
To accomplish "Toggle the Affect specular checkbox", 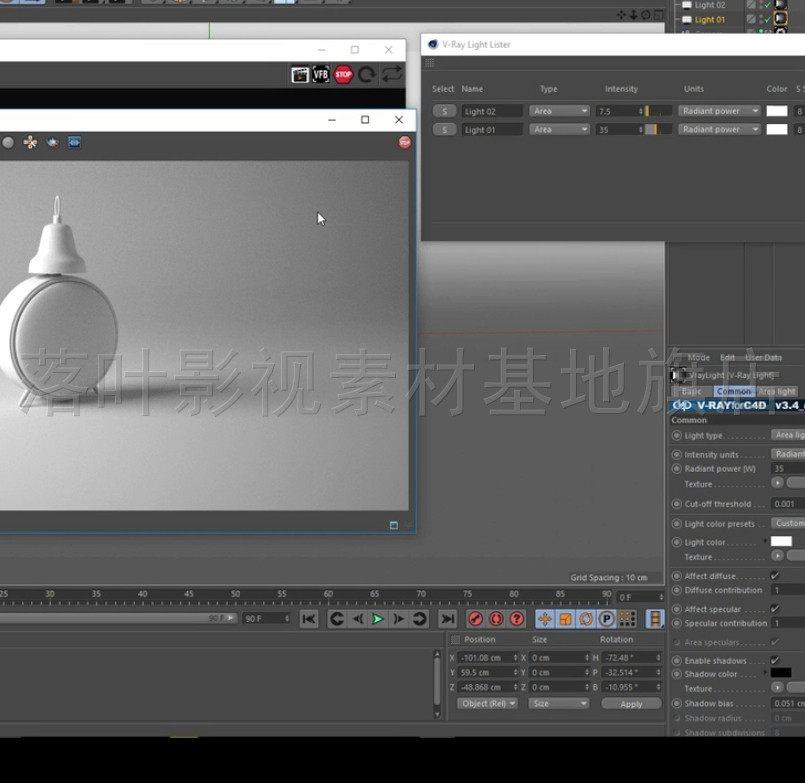I will point(775,609).
